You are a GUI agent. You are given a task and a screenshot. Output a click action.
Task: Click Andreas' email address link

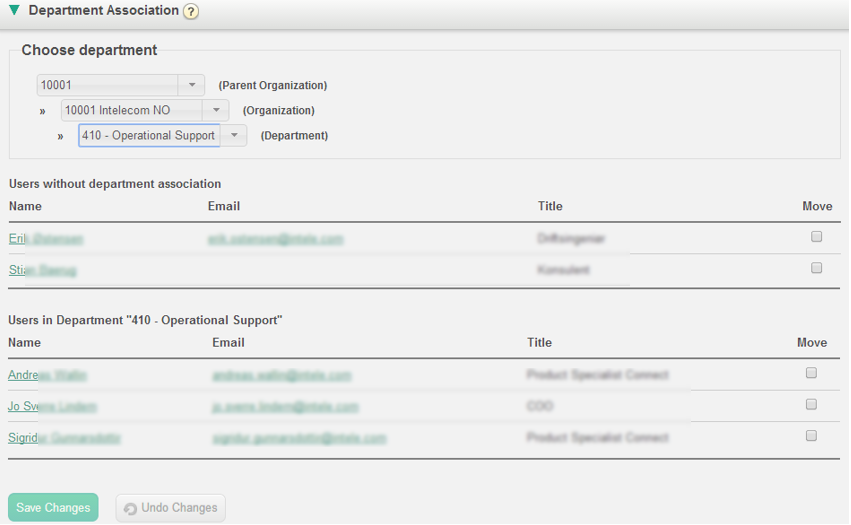pos(281,376)
